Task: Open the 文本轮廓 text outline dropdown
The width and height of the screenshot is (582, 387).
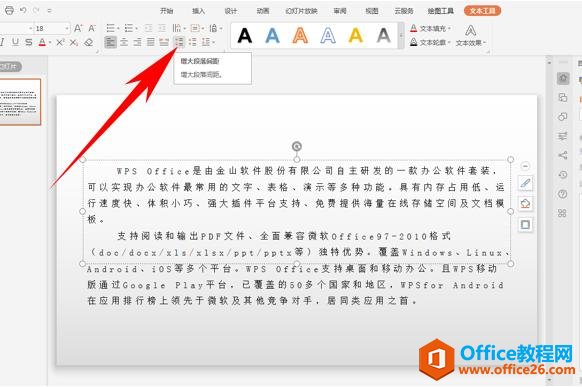Action: (431, 43)
